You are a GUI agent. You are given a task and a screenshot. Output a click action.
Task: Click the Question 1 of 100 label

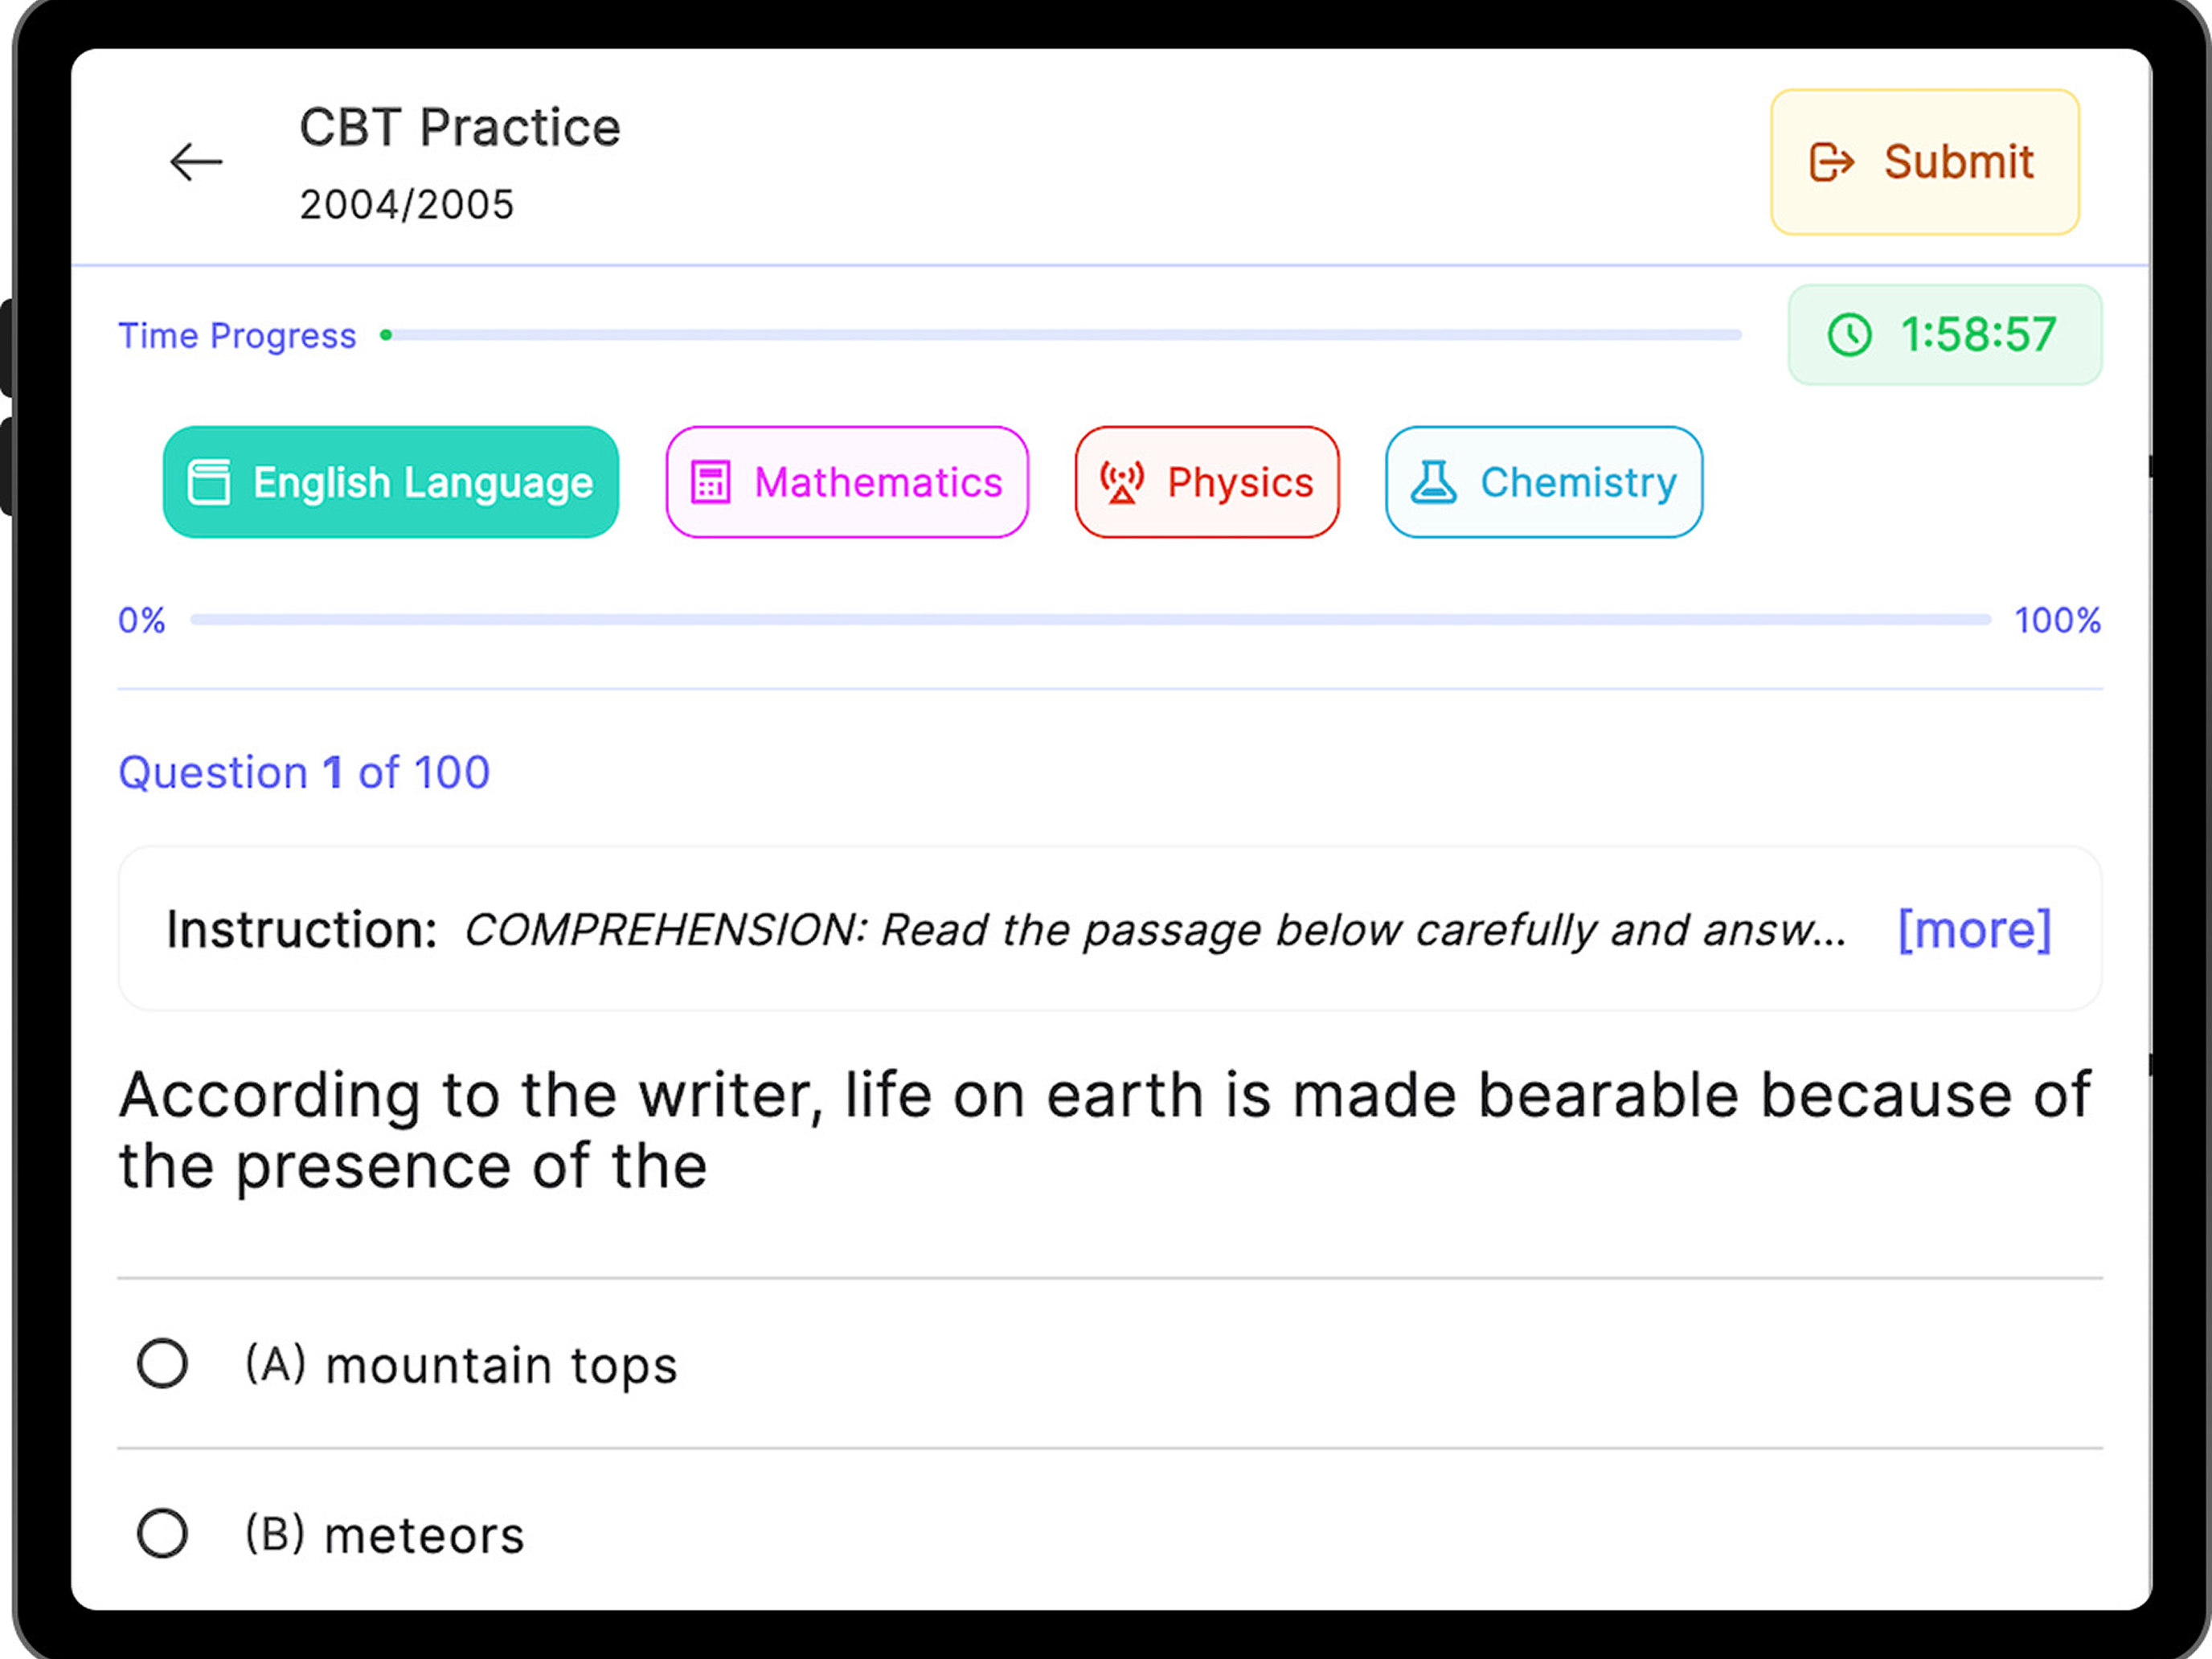[304, 773]
